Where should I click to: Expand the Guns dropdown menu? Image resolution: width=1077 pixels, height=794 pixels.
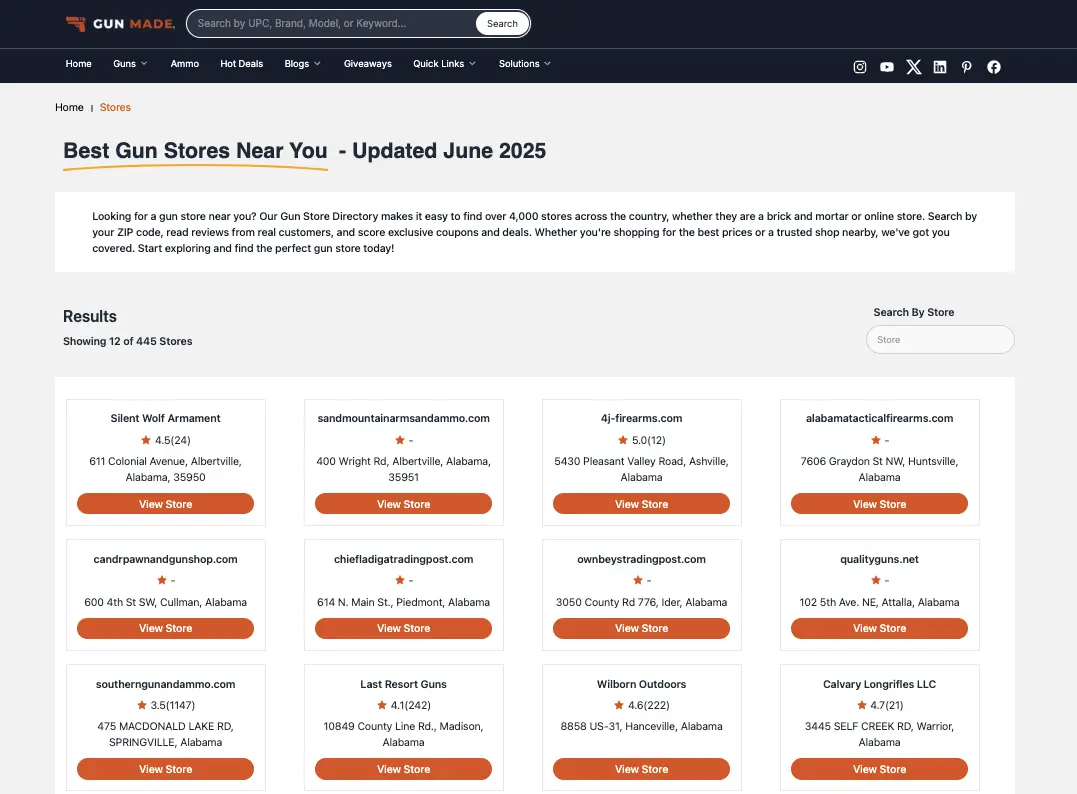tap(130, 64)
